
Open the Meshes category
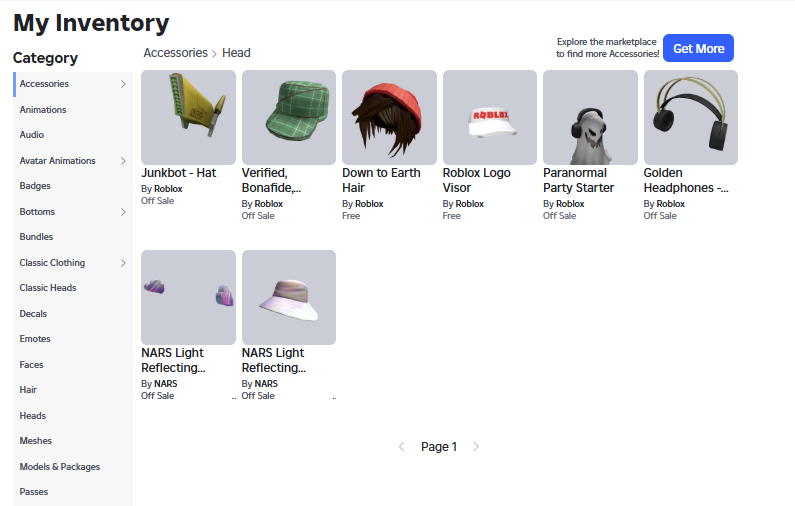coord(73,441)
